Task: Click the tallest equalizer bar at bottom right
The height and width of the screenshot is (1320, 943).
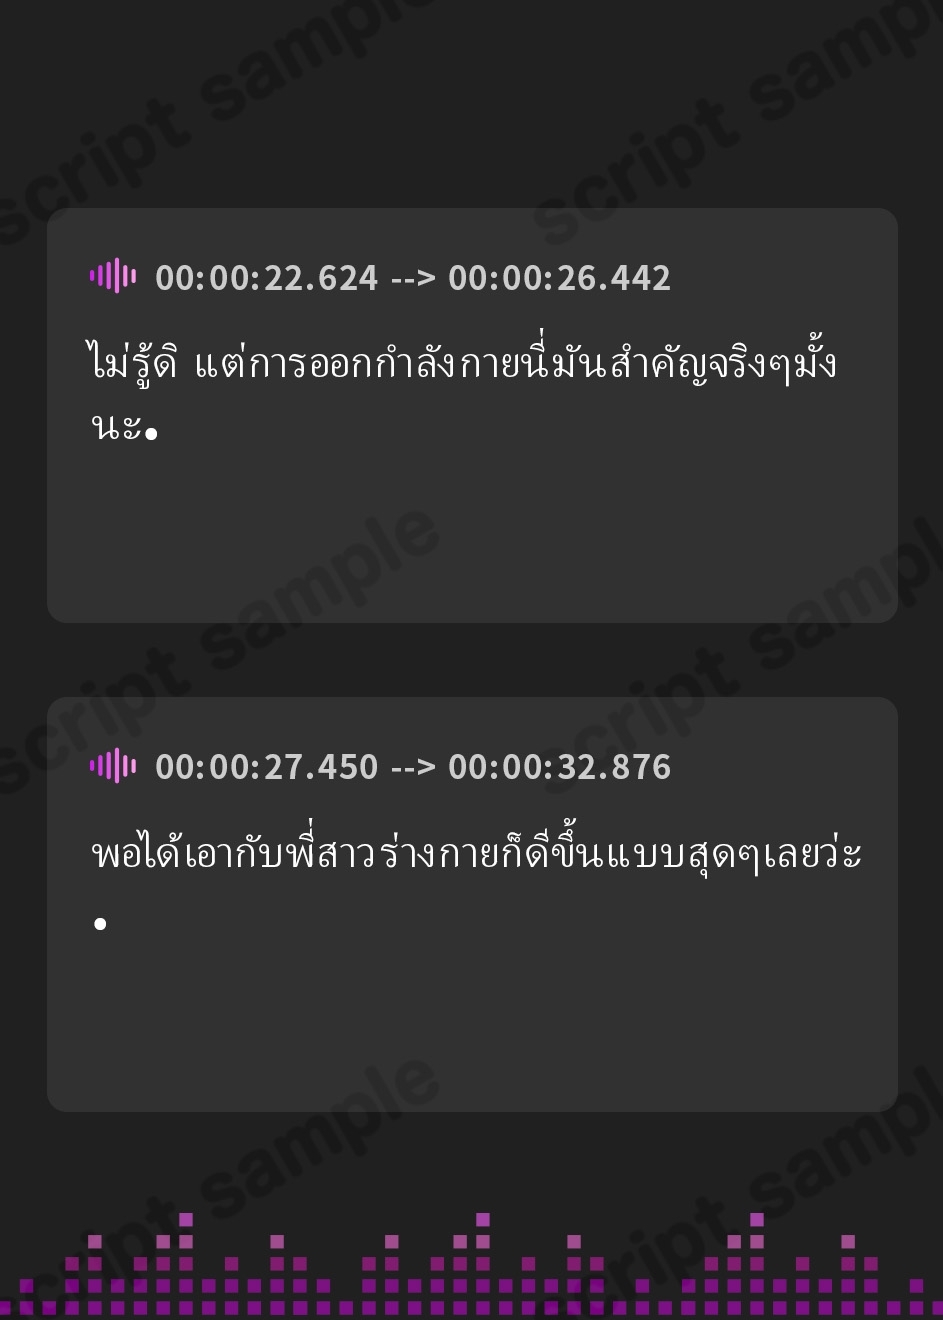Action: tap(757, 1264)
